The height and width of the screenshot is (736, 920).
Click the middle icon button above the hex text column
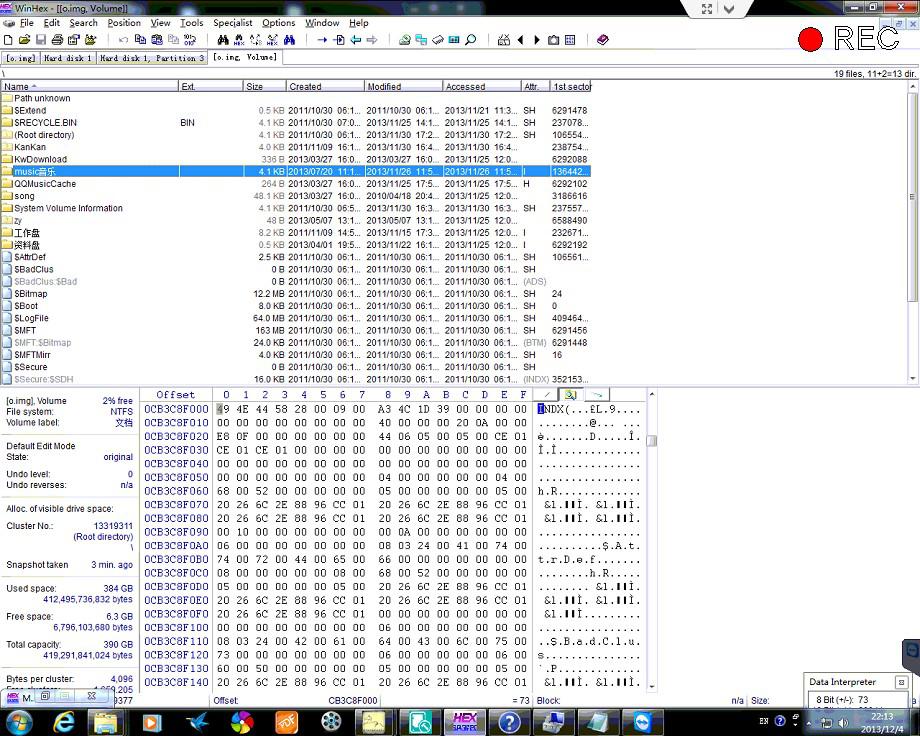[570, 395]
